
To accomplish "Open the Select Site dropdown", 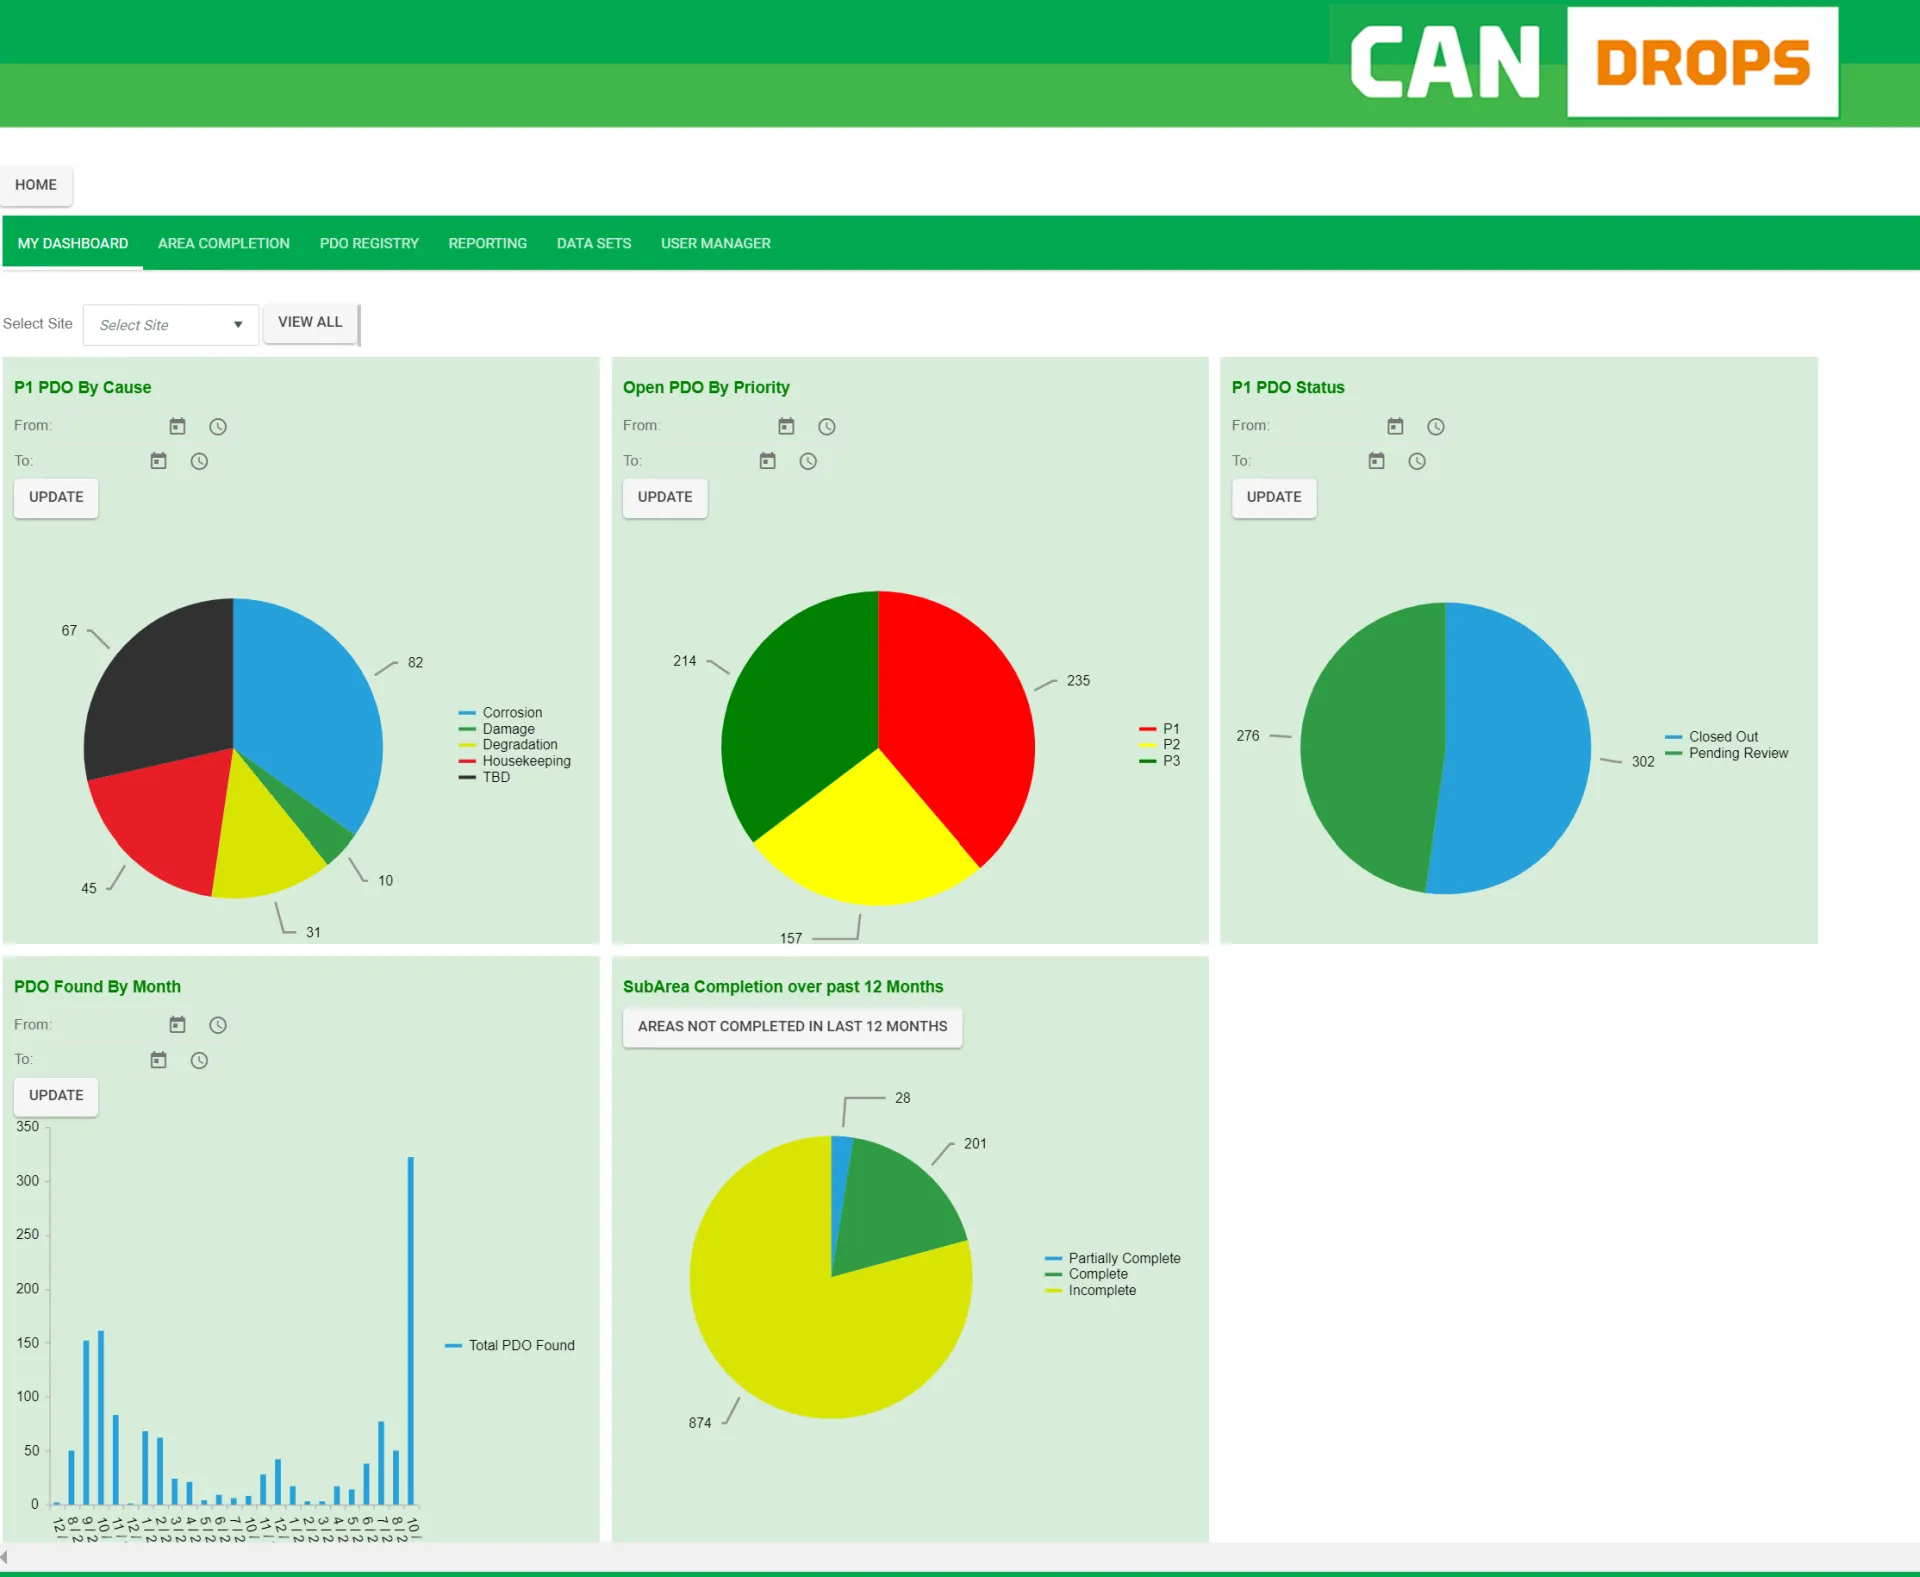I will 171,325.
